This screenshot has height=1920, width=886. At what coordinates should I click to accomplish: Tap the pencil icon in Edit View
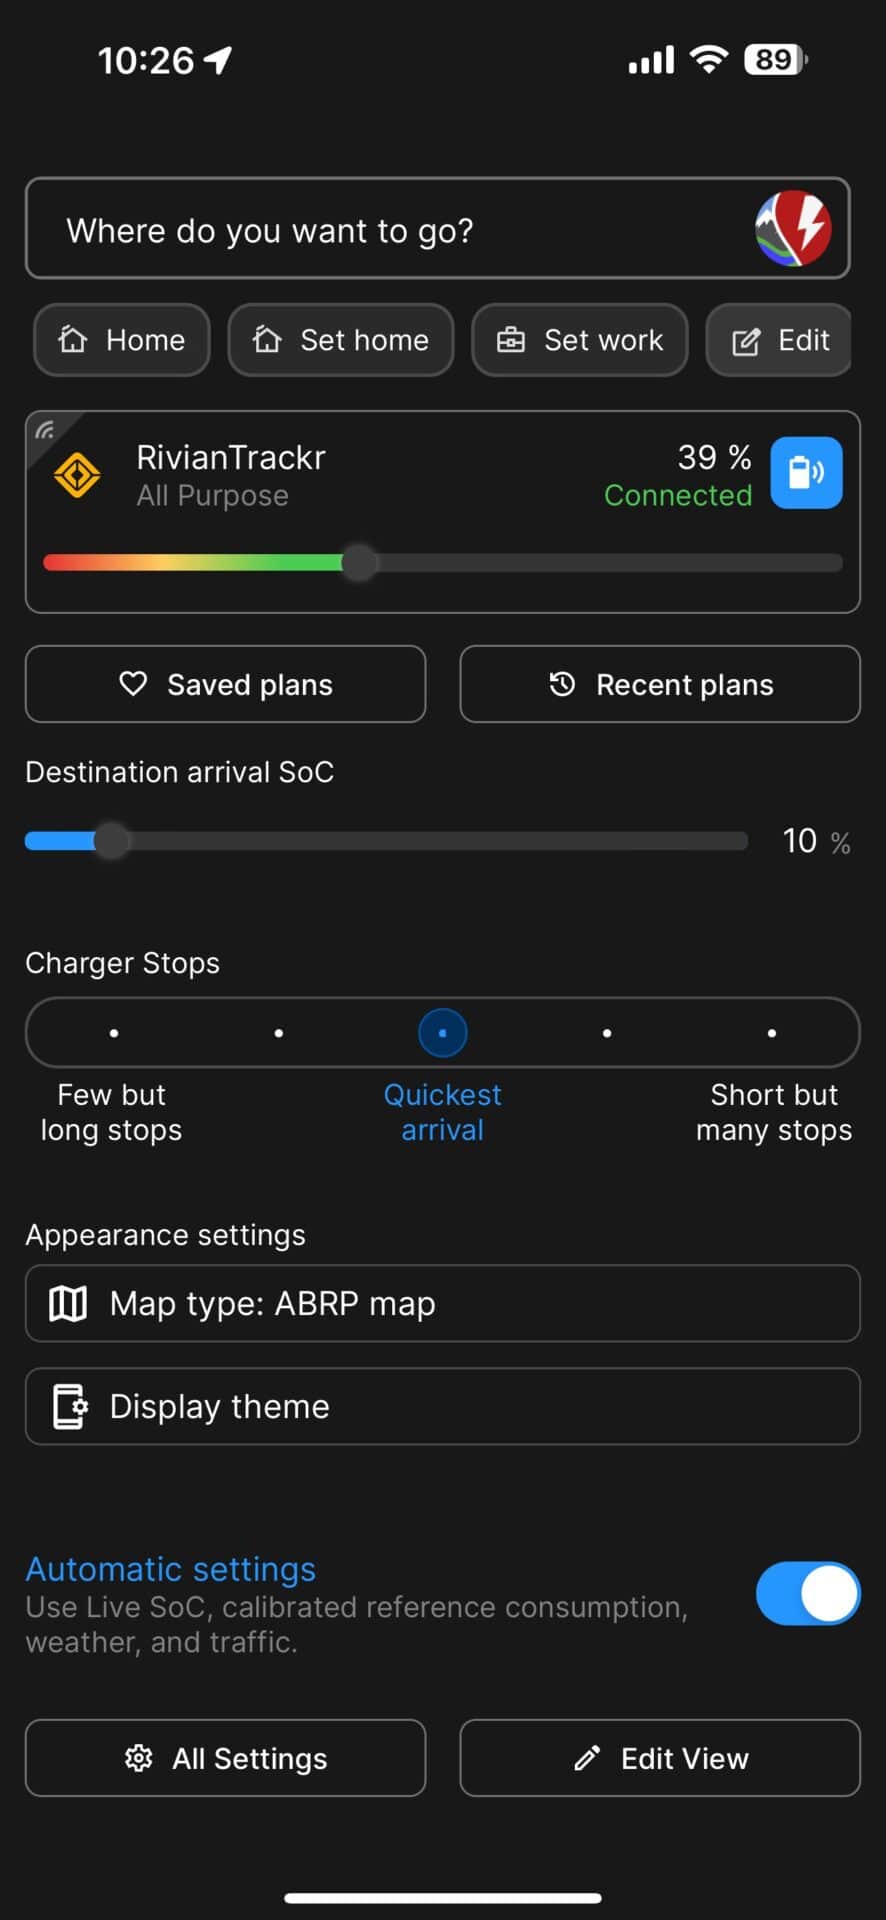click(587, 1758)
